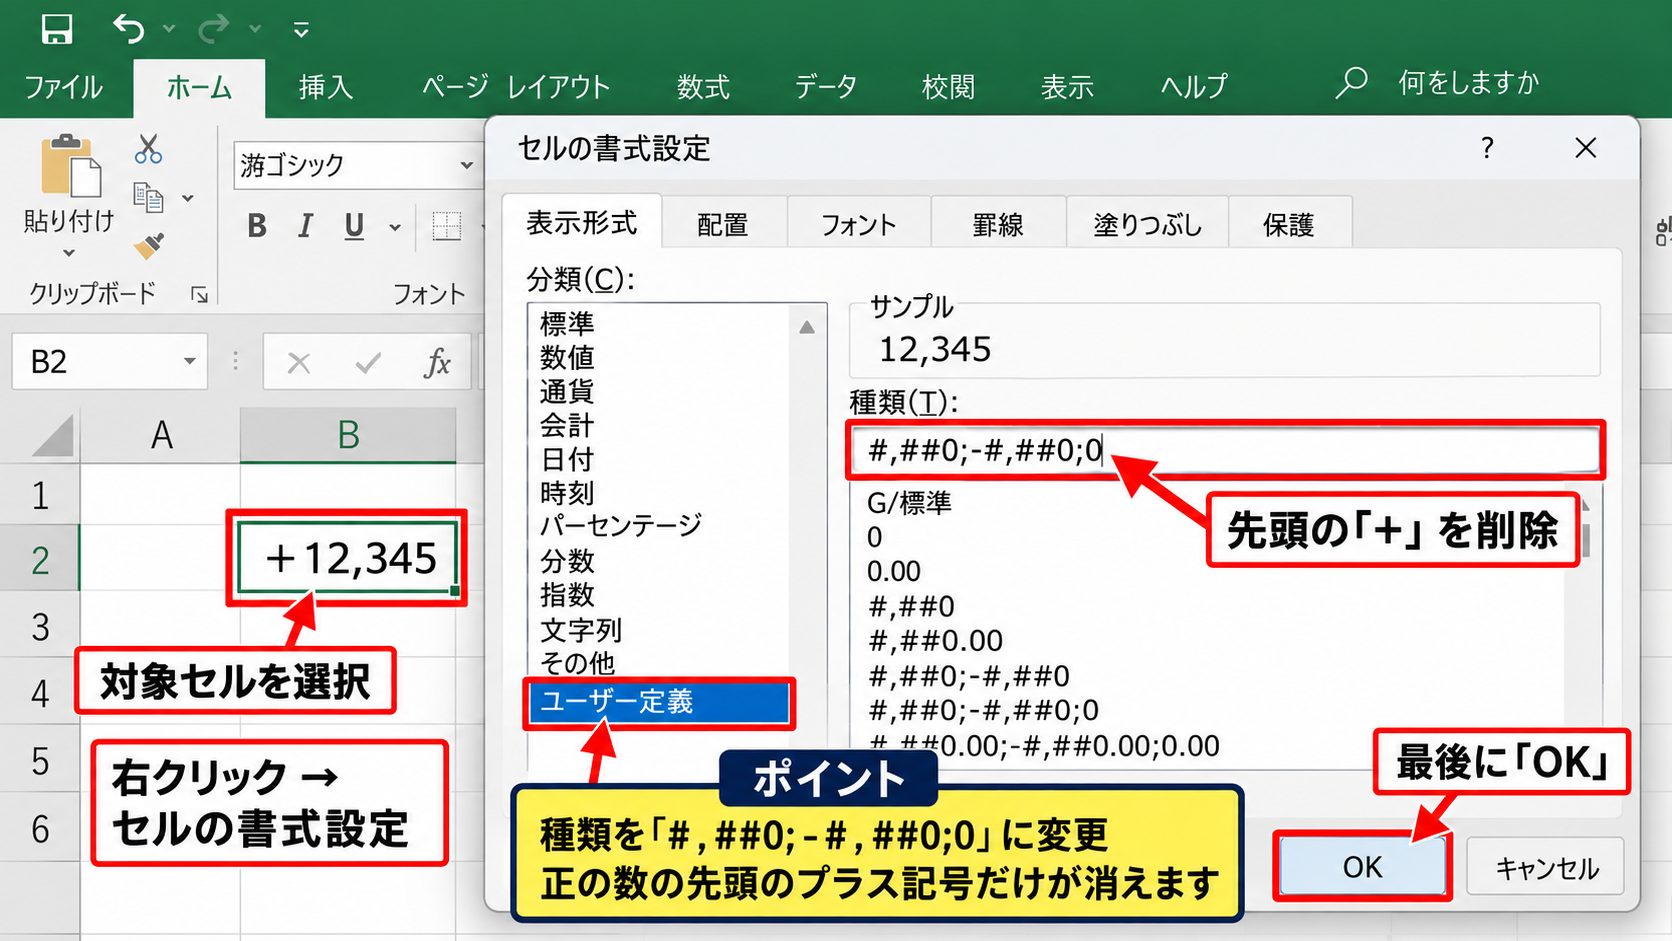Click the Undo arrow icon
The height and width of the screenshot is (941, 1672).
pos(129,29)
